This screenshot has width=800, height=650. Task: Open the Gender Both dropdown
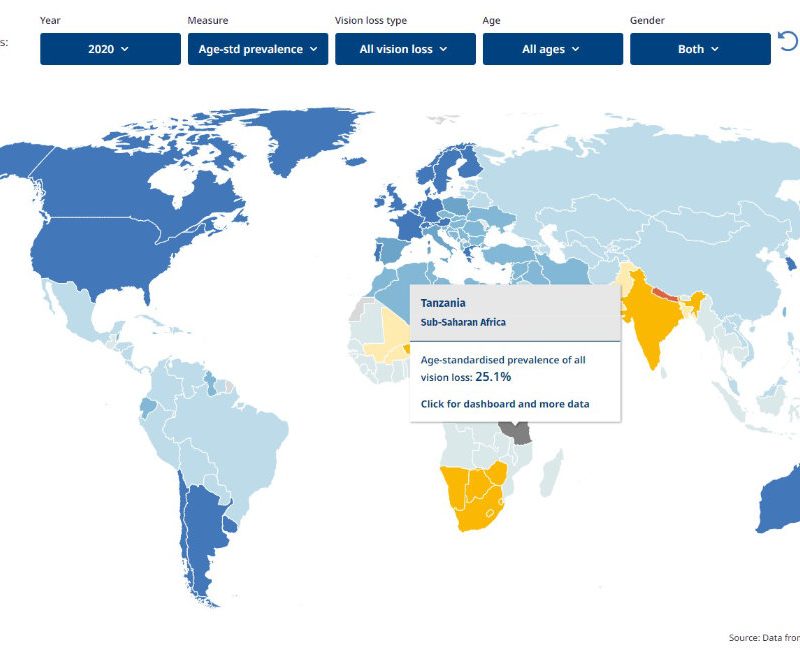point(700,49)
